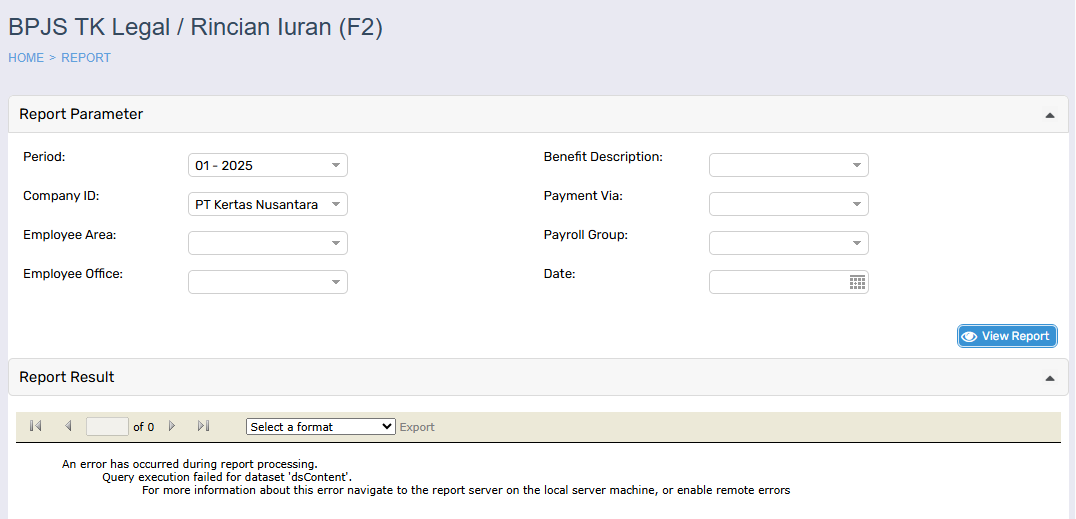Go to next report page

(x=172, y=426)
